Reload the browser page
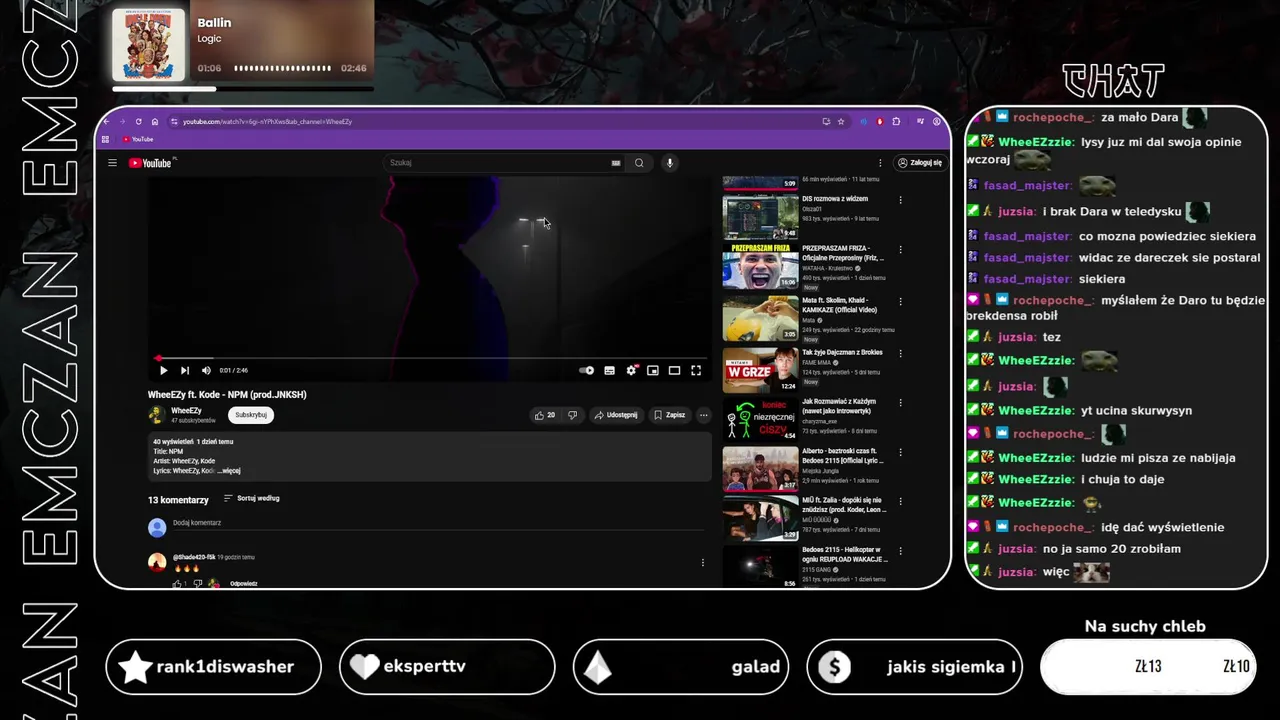Image resolution: width=1280 pixels, height=720 pixels. (138, 121)
